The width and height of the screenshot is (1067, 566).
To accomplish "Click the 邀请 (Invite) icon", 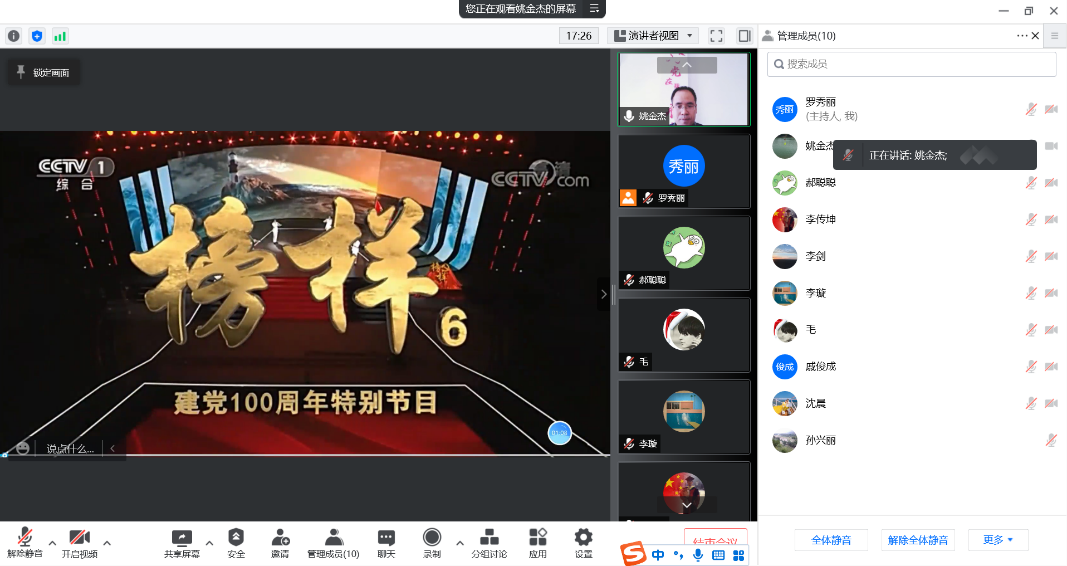I will pyautogui.click(x=280, y=538).
